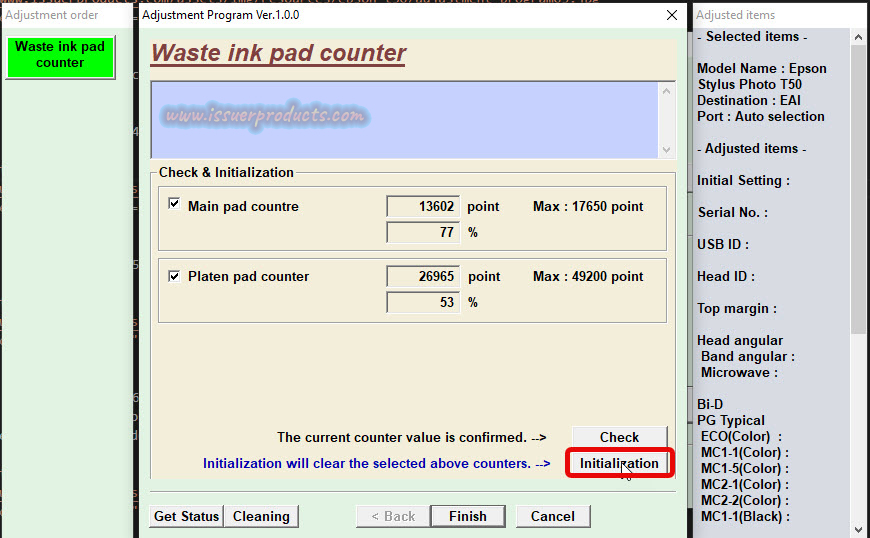
Task: Cancel the adjustment dialog
Action: pyautogui.click(x=553, y=516)
